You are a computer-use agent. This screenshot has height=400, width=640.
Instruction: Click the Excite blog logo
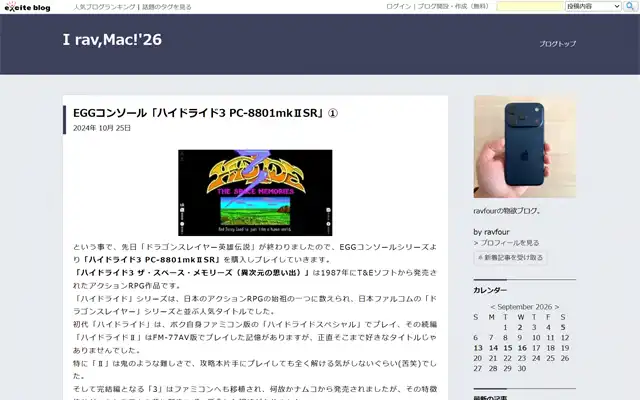[27, 7]
